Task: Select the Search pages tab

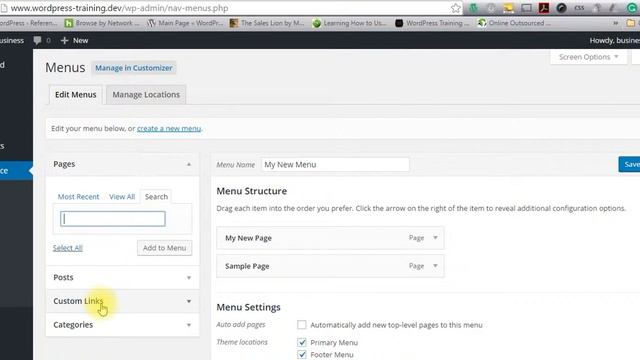Action: click(x=156, y=197)
